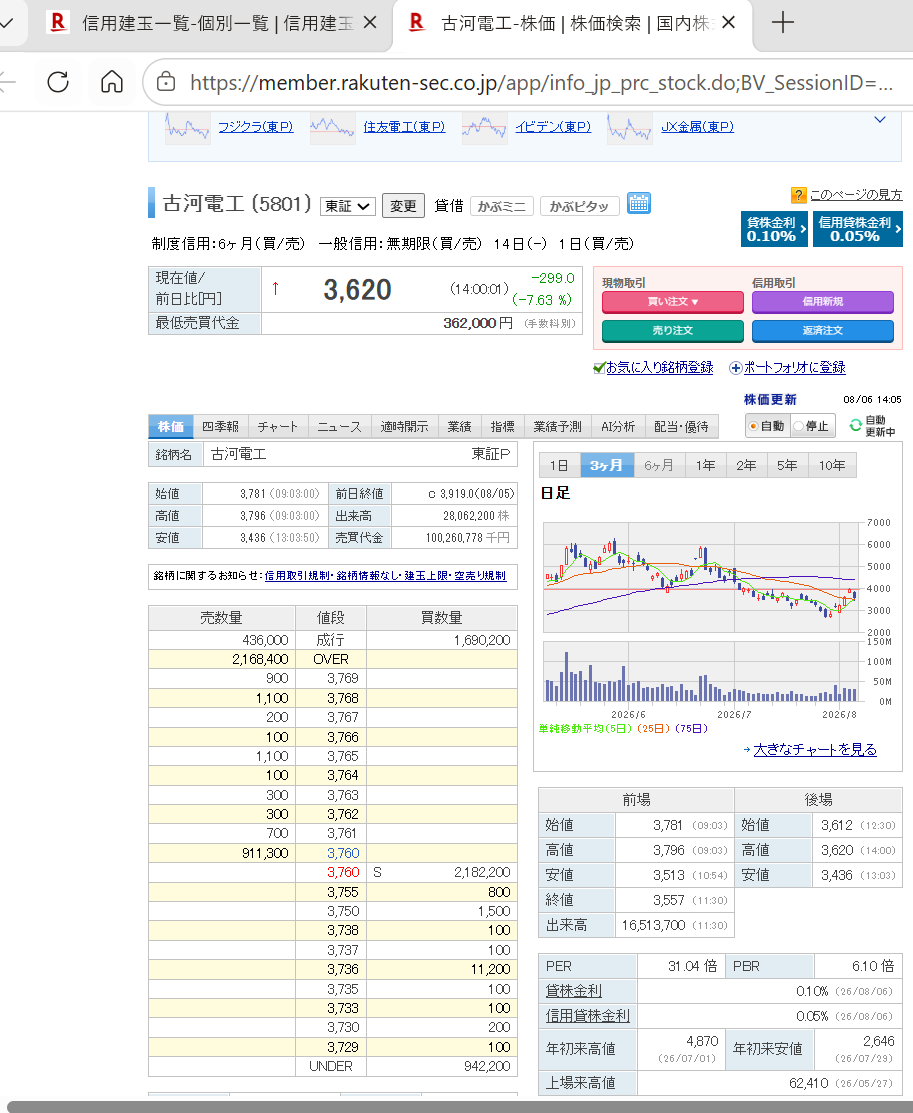
Task: Open the 東証 market dropdown
Action: click(347, 206)
